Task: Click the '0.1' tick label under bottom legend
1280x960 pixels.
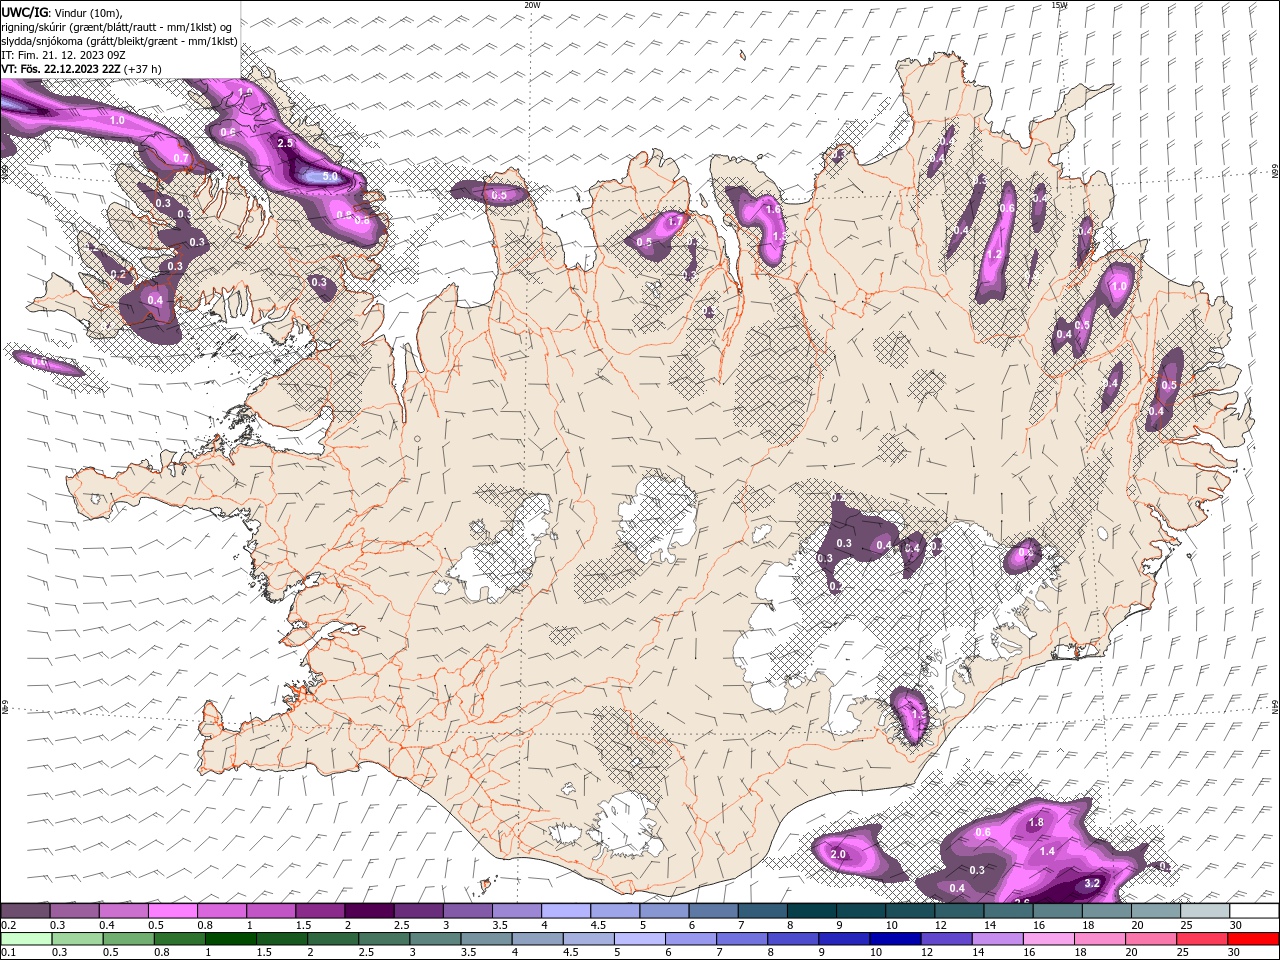Action: [x=8, y=952]
